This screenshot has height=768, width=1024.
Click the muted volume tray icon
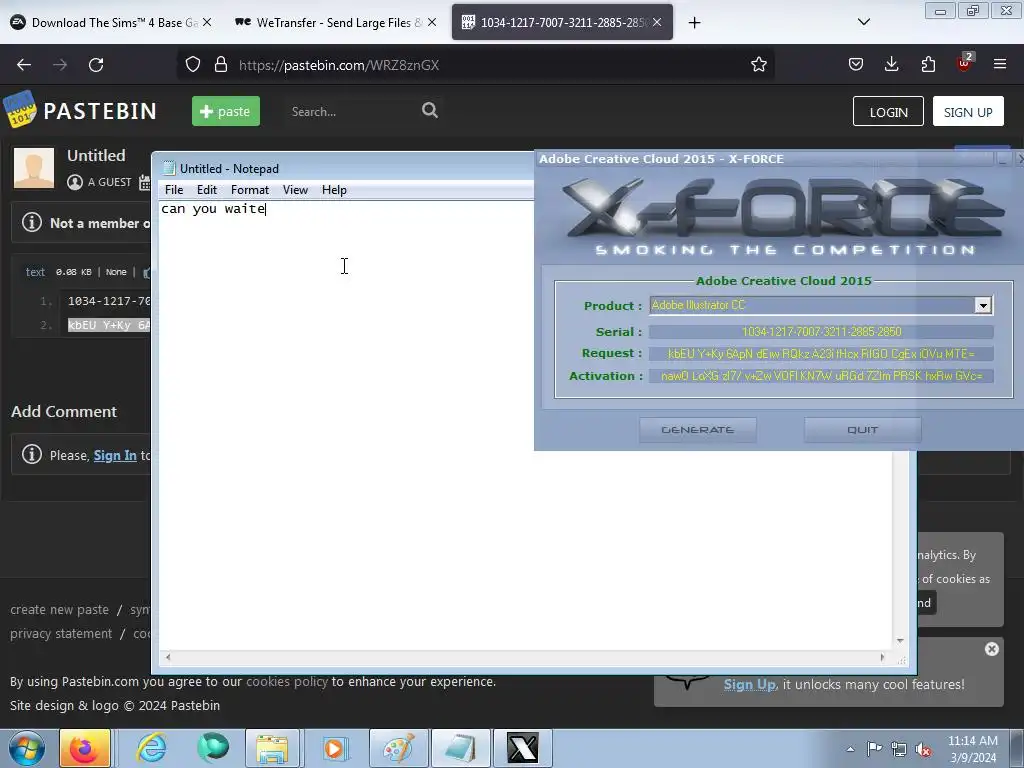pos(923,749)
